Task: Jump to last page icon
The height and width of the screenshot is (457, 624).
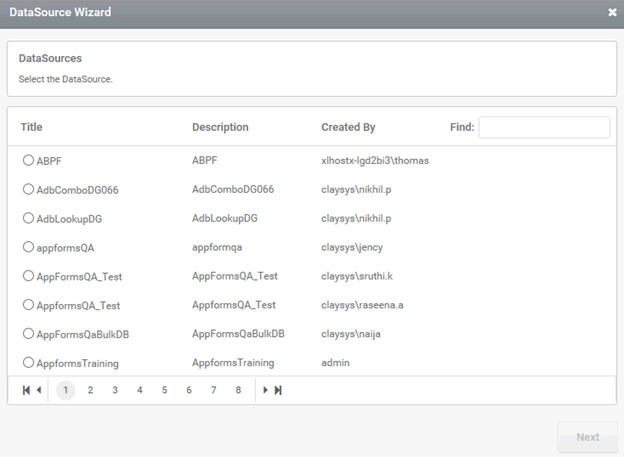Action: tap(278, 390)
